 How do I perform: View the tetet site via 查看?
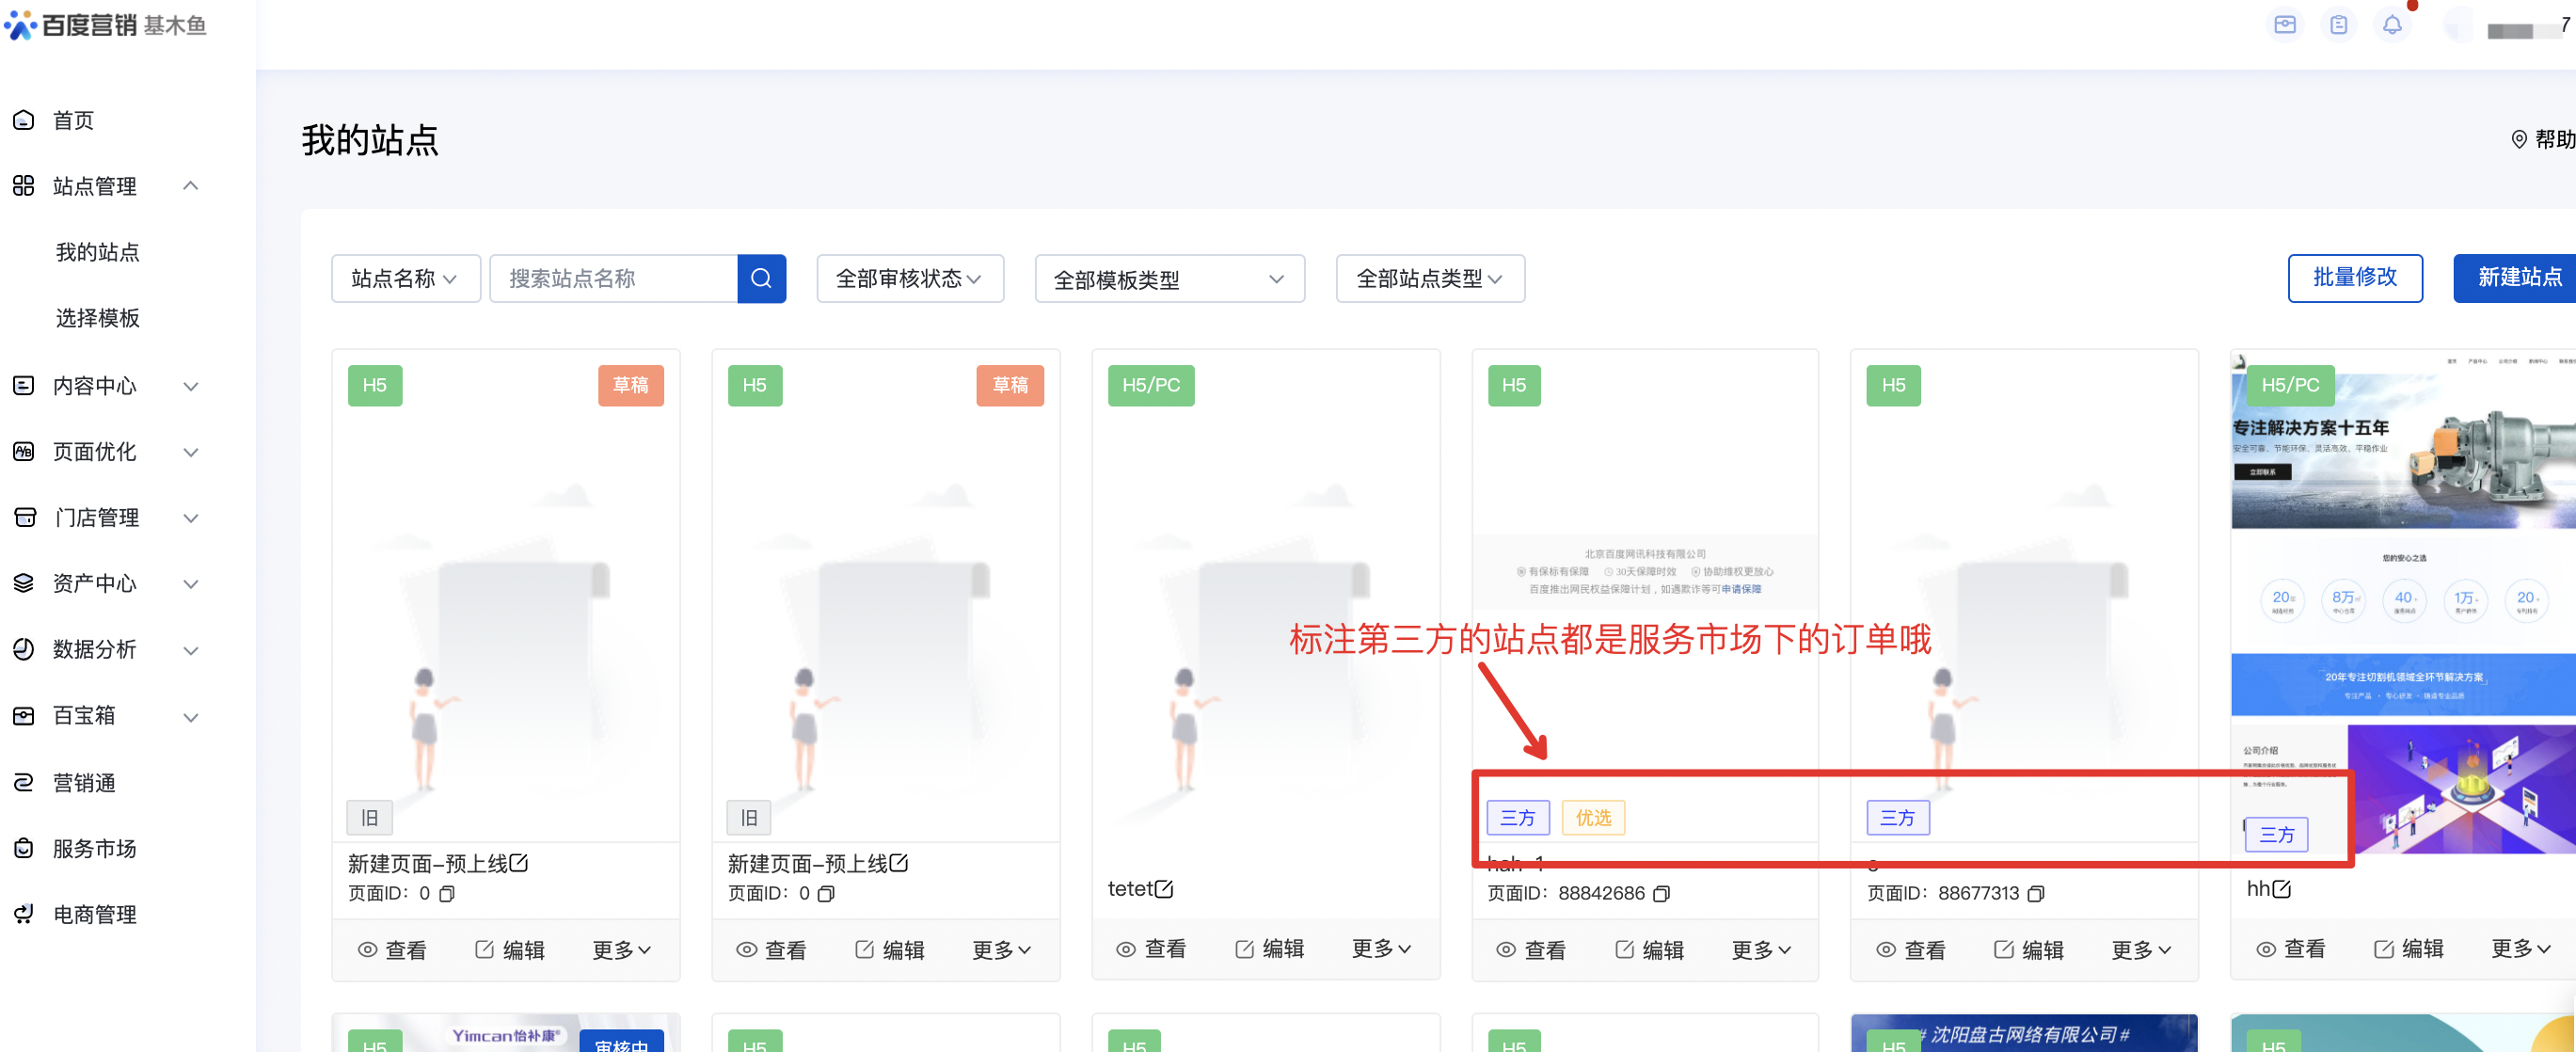(x=1151, y=948)
